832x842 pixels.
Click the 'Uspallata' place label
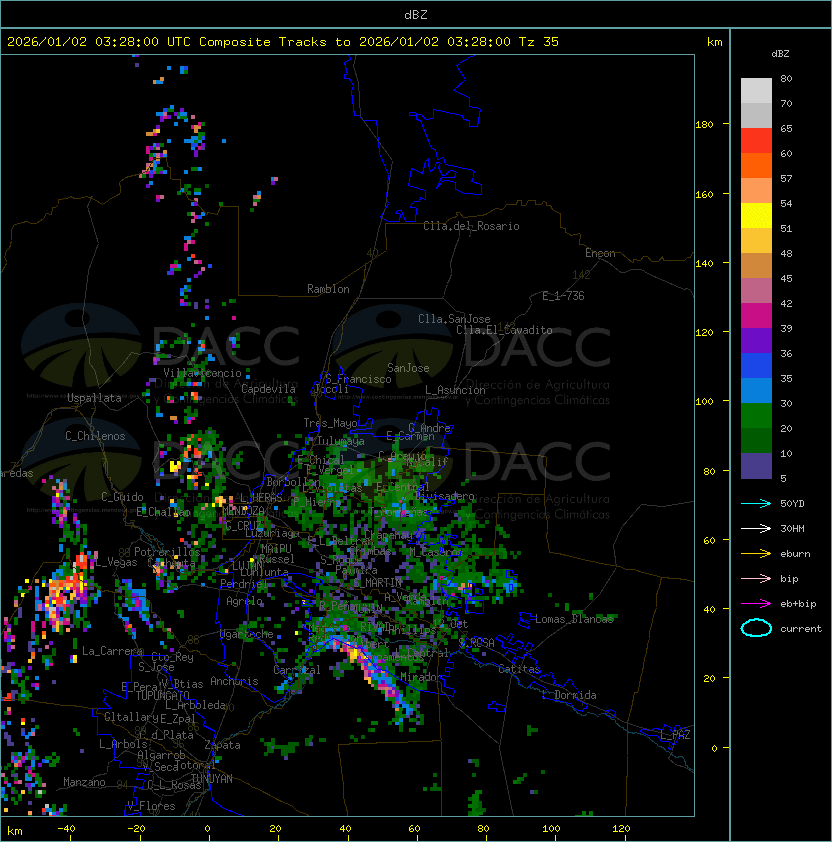(94, 398)
